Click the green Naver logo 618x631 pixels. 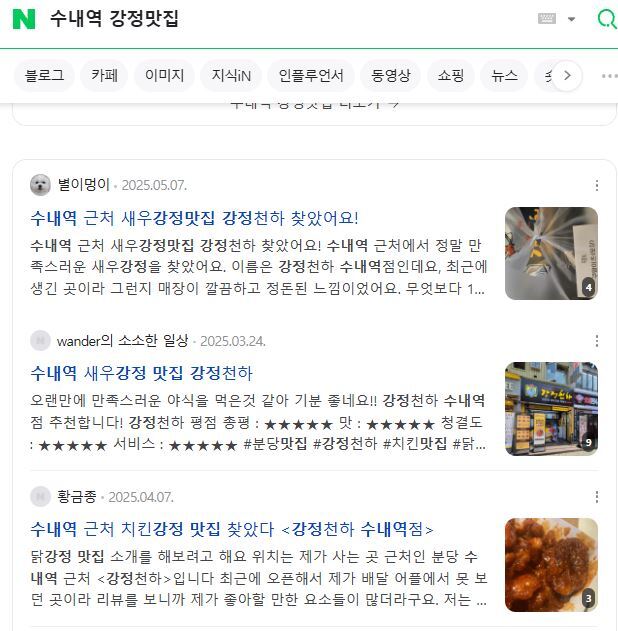point(24,19)
